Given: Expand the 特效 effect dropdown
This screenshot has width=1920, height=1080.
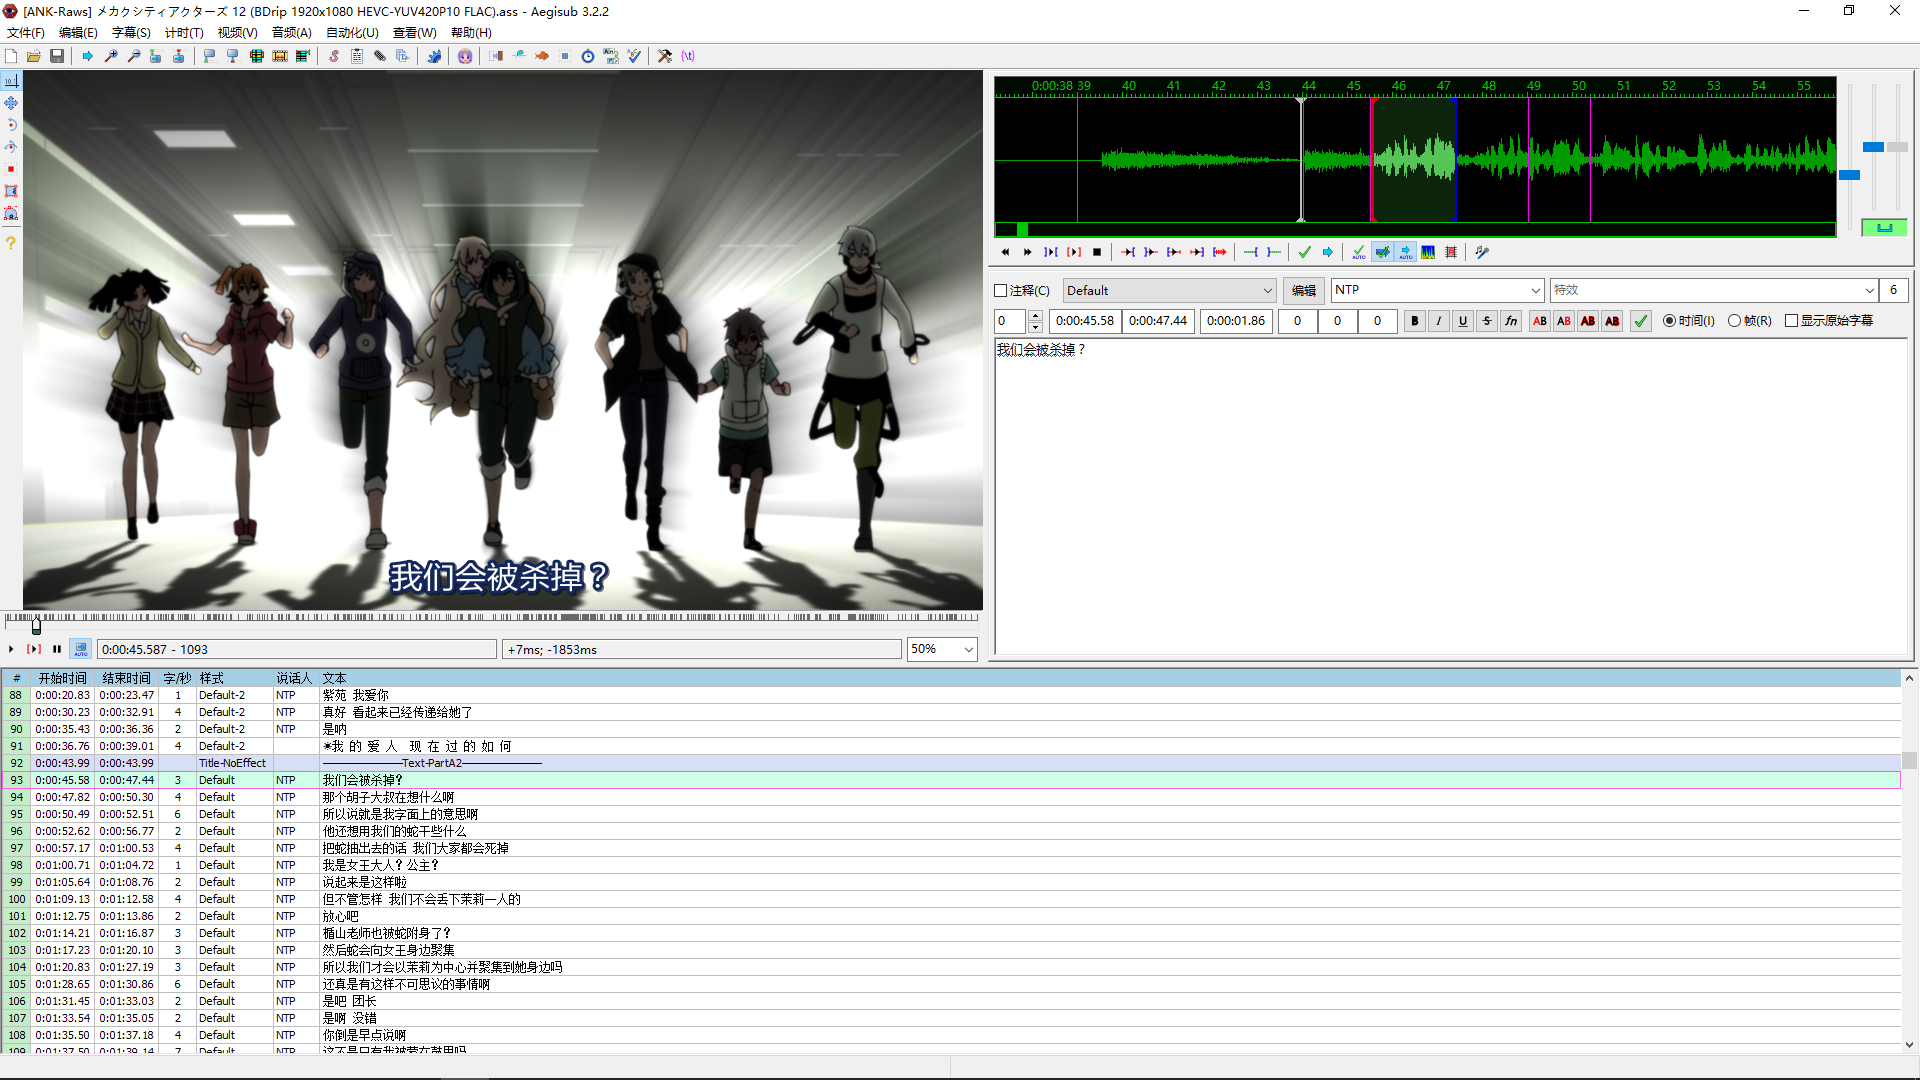Looking at the screenshot, I should click(x=1869, y=290).
